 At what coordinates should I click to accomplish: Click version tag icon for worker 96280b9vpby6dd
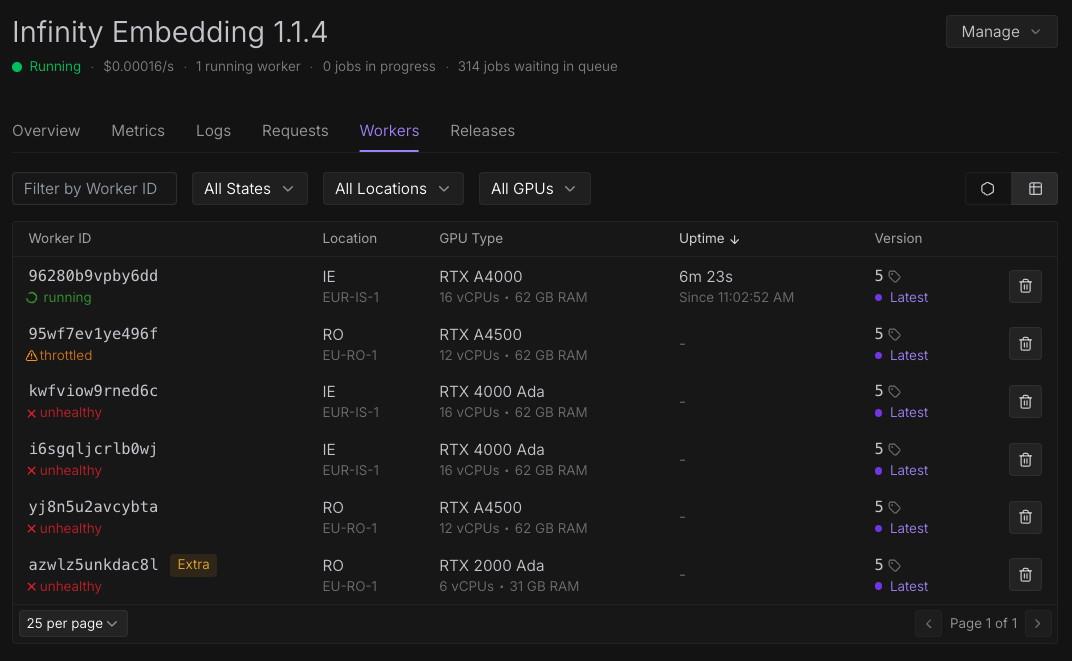click(x=894, y=277)
